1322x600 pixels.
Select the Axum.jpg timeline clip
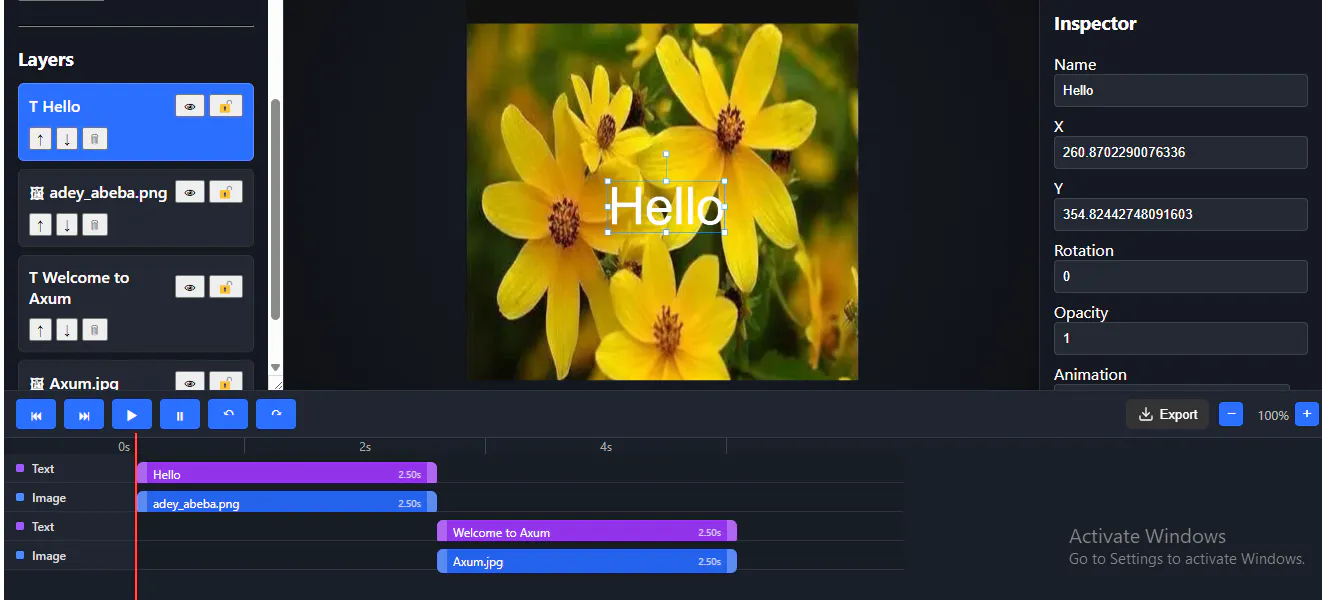(587, 561)
